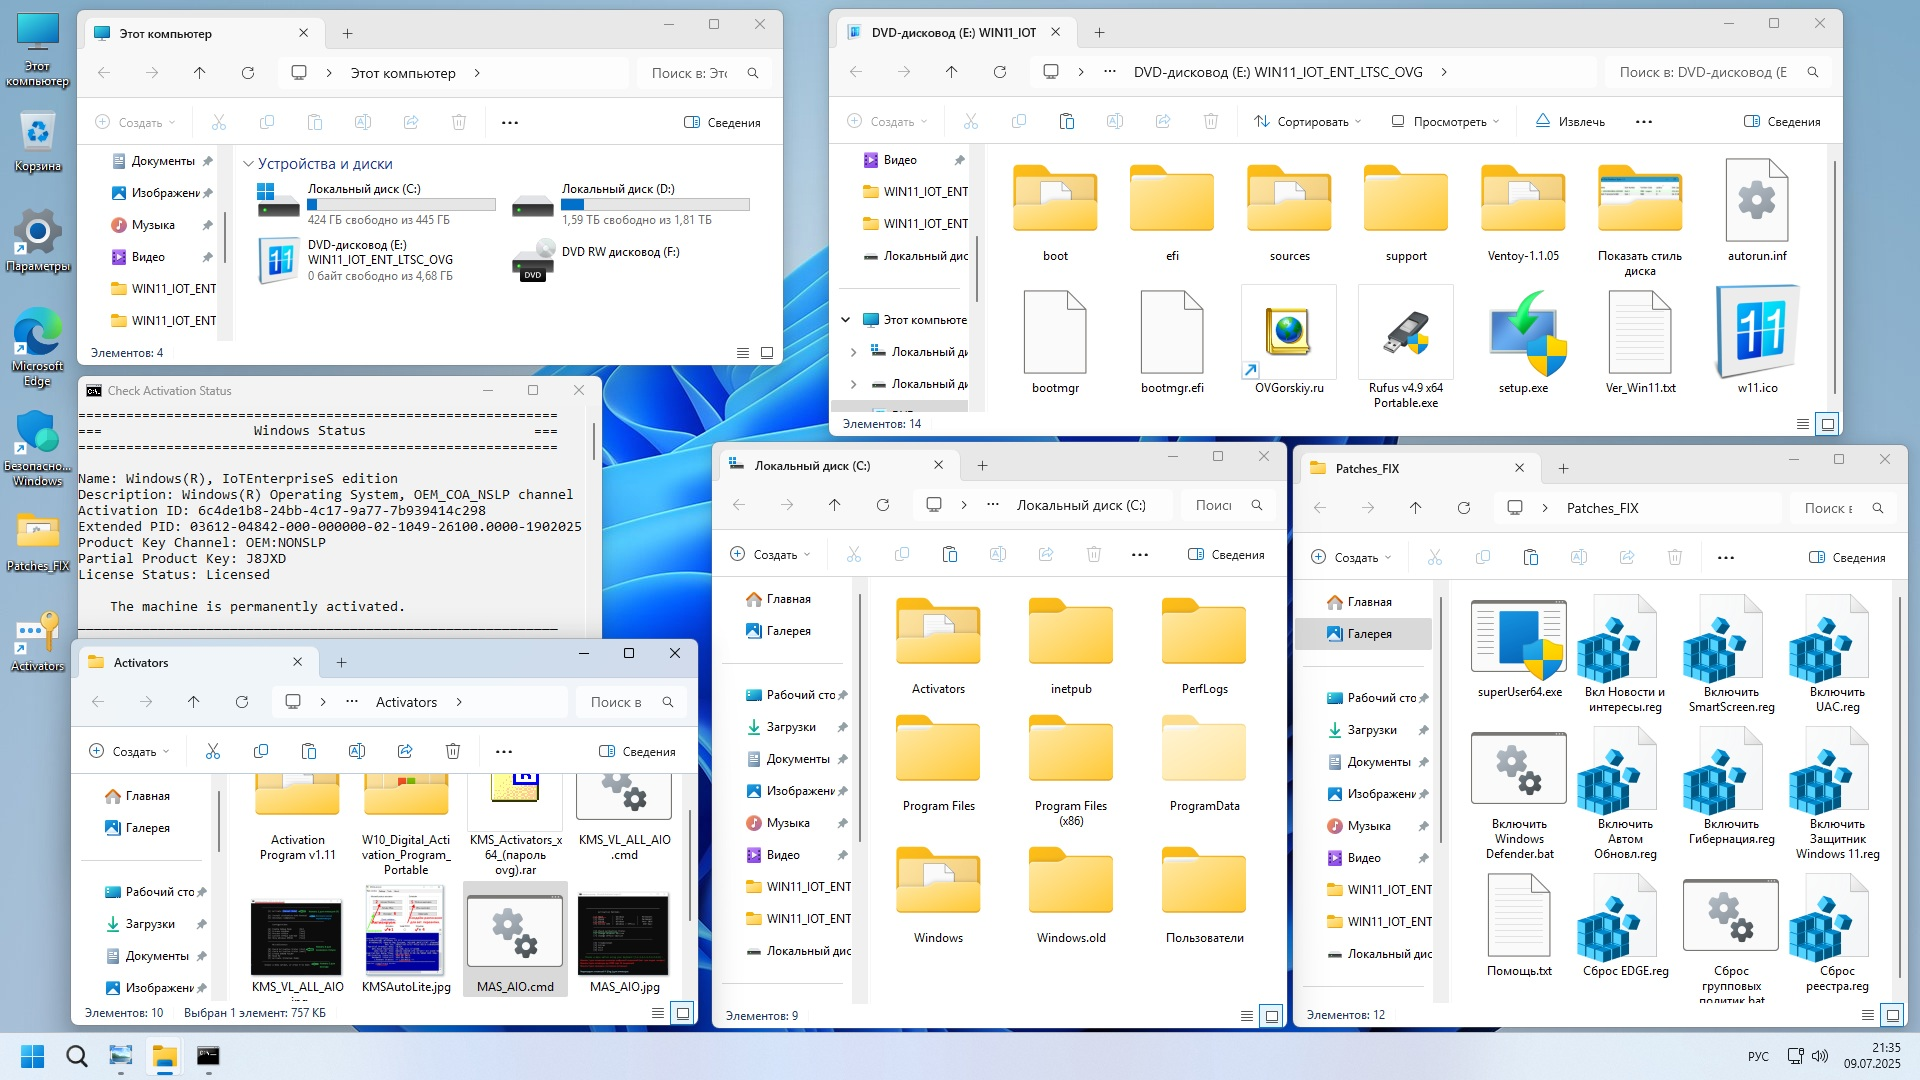Screen dimensions: 1920x1080
Task: Click Создать button in Activators window
Action: [x=129, y=751]
